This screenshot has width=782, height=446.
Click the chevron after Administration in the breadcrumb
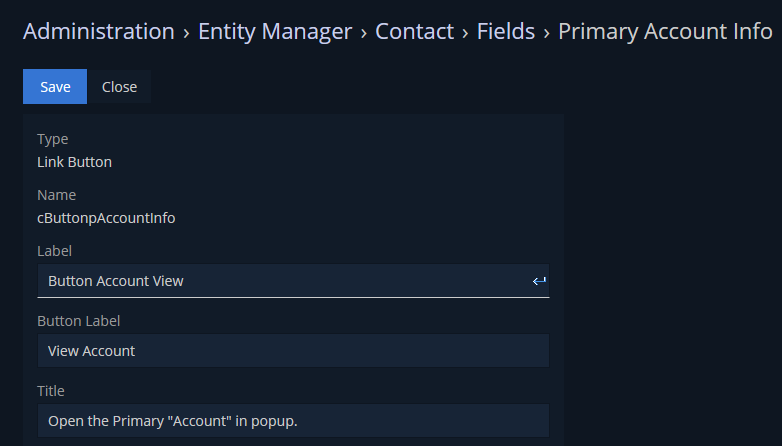coord(186,33)
